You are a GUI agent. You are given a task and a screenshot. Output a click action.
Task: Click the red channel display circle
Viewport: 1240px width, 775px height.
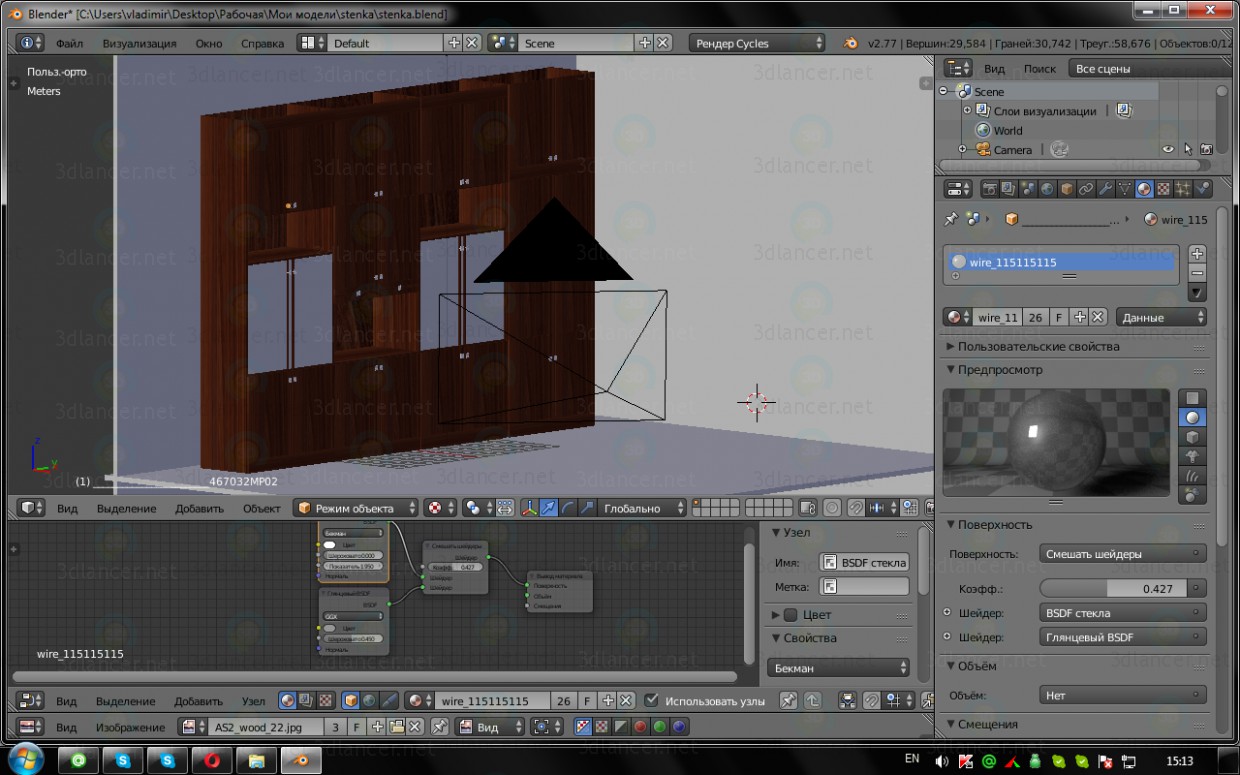click(640, 727)
